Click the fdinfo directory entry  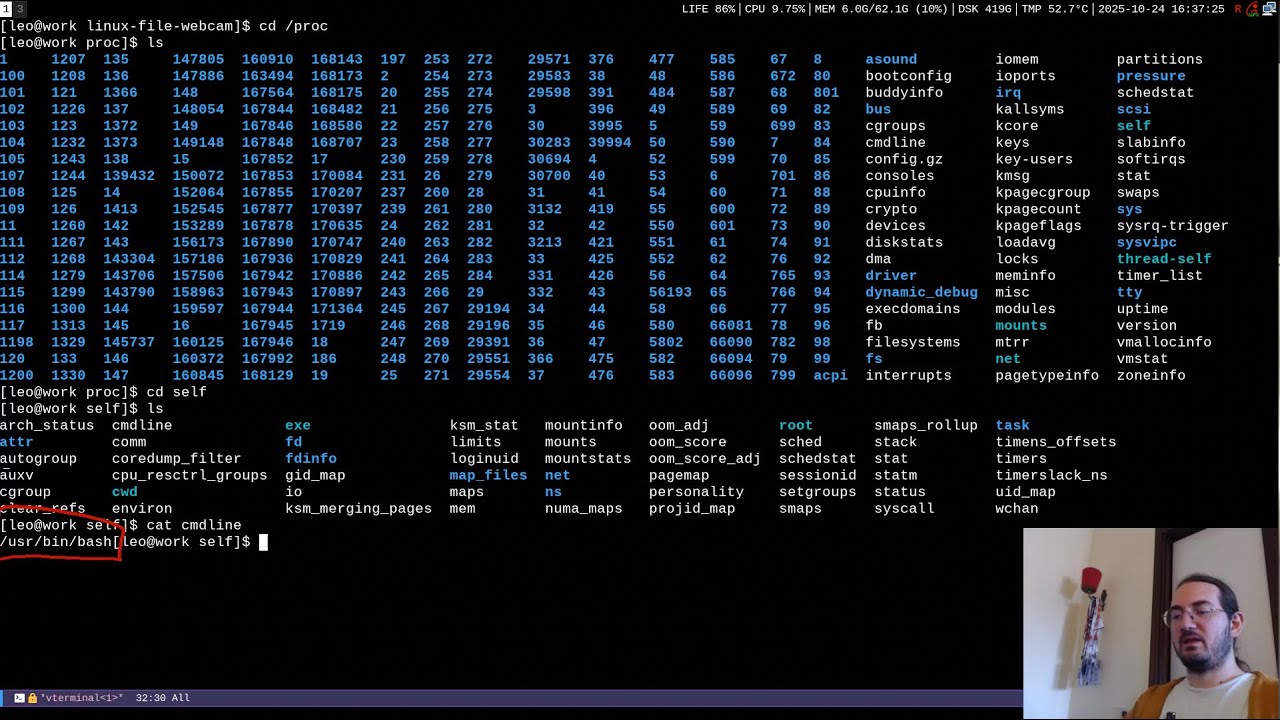[311, 459]
